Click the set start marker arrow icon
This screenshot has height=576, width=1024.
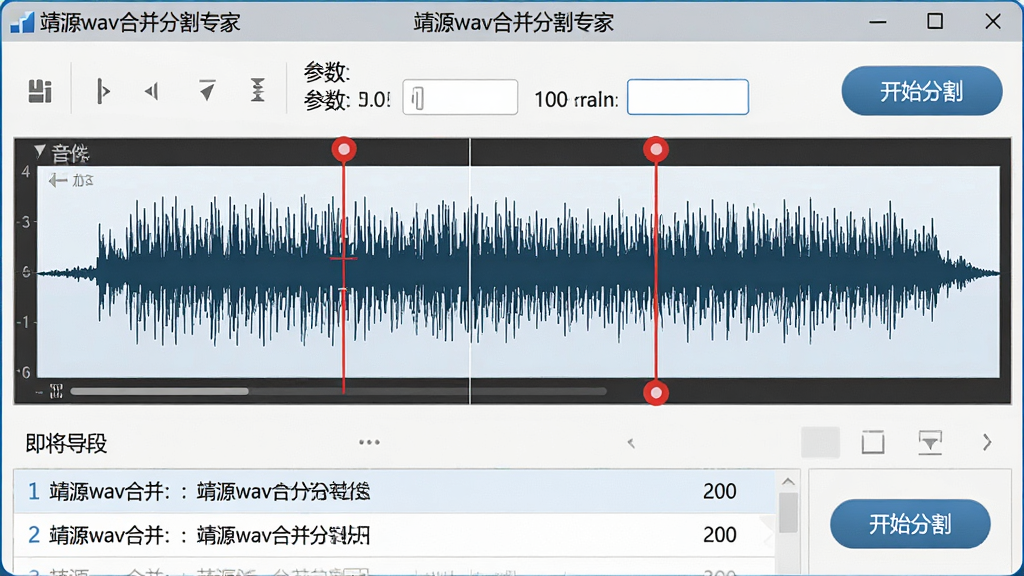click(x=103, y=91)
